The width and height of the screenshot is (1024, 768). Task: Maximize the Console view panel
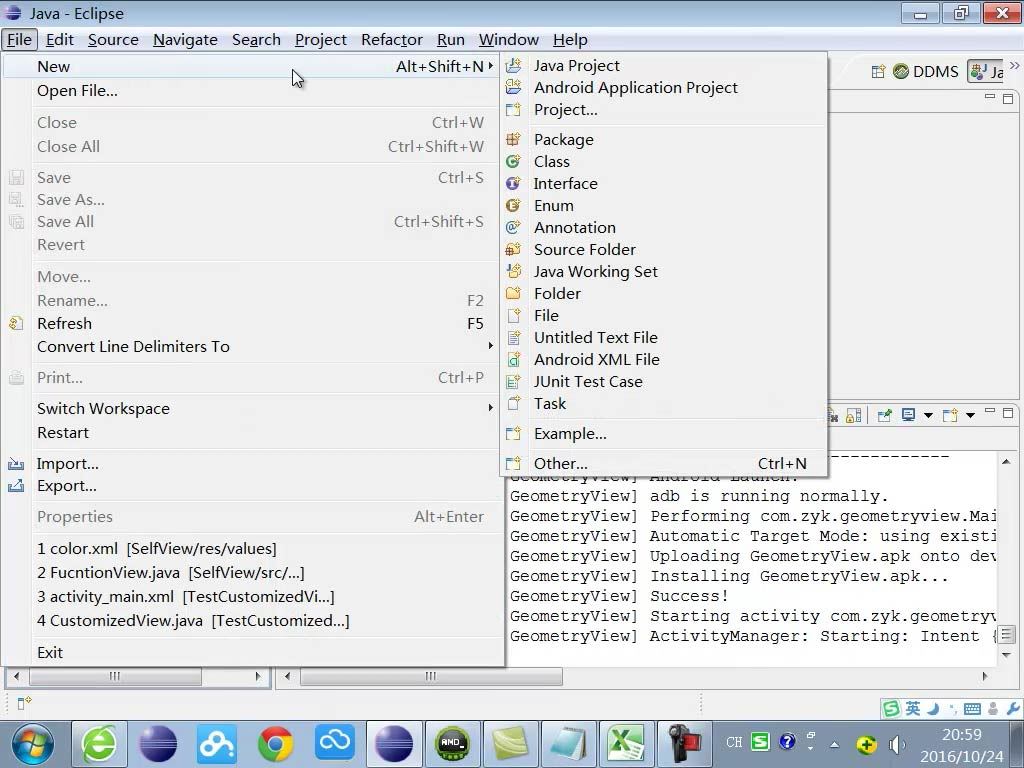pos(1008,413)
